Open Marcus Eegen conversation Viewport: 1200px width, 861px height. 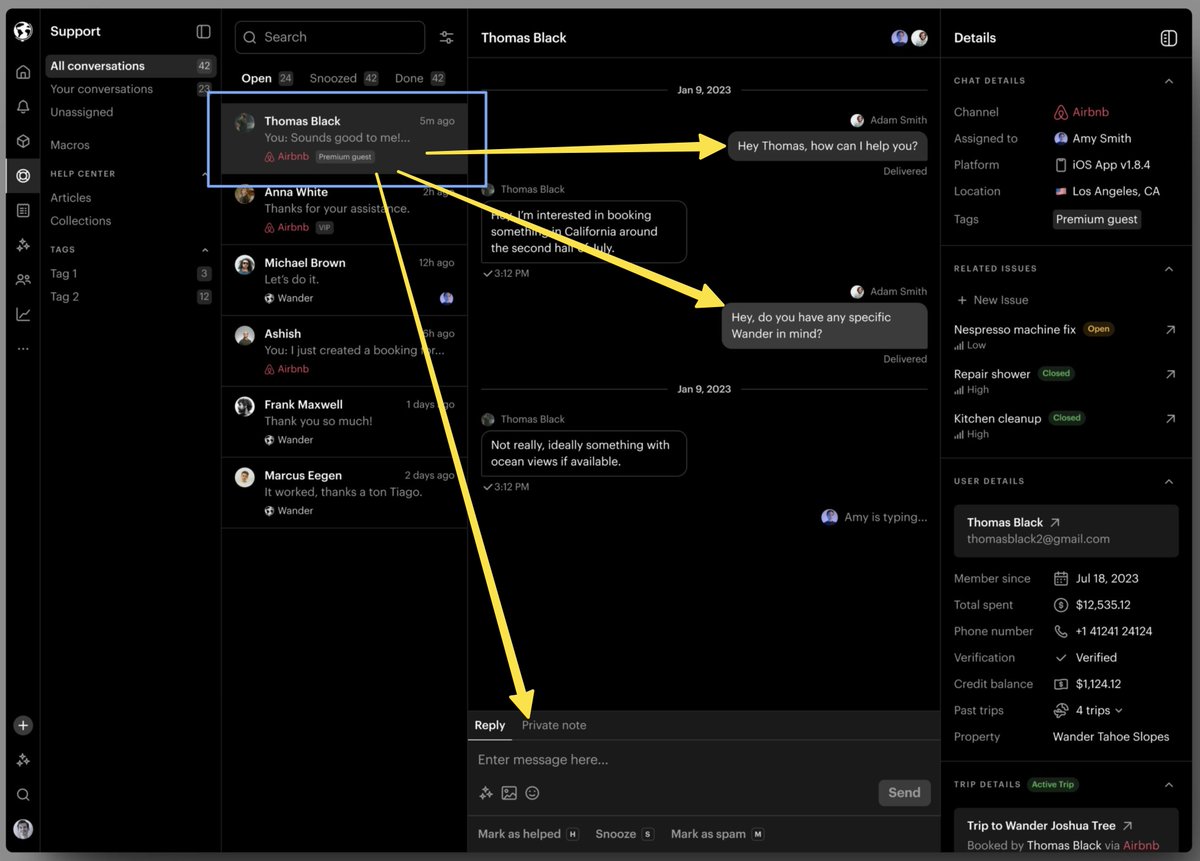345,493
